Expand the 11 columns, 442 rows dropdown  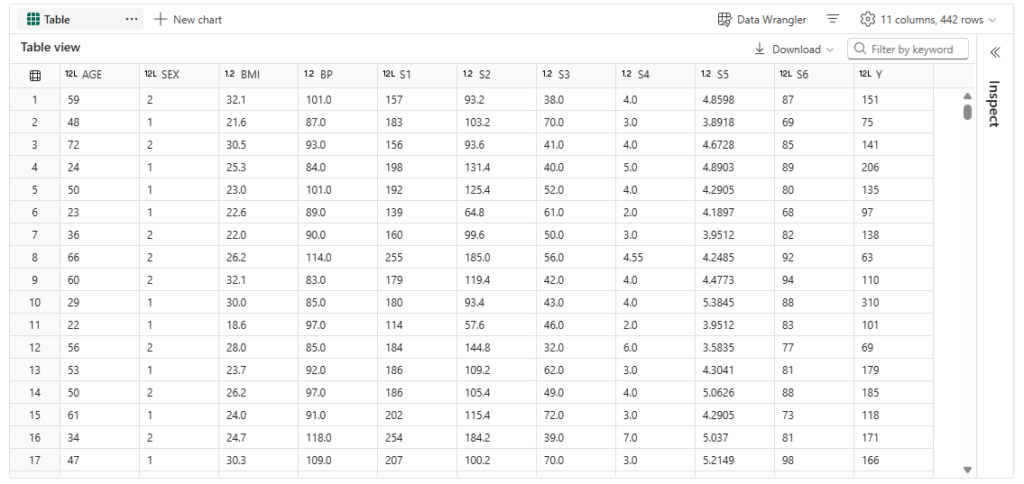click(992, 20)
